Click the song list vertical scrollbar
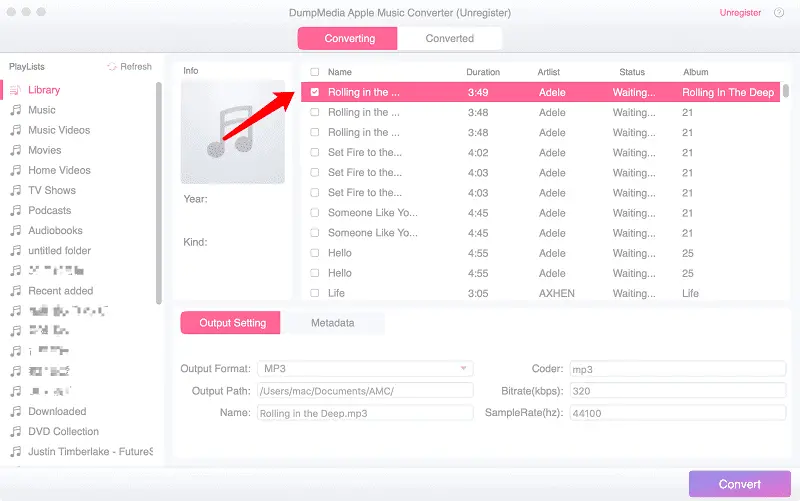The height and width of the screenshot is (501, 800). coord(787,91)
